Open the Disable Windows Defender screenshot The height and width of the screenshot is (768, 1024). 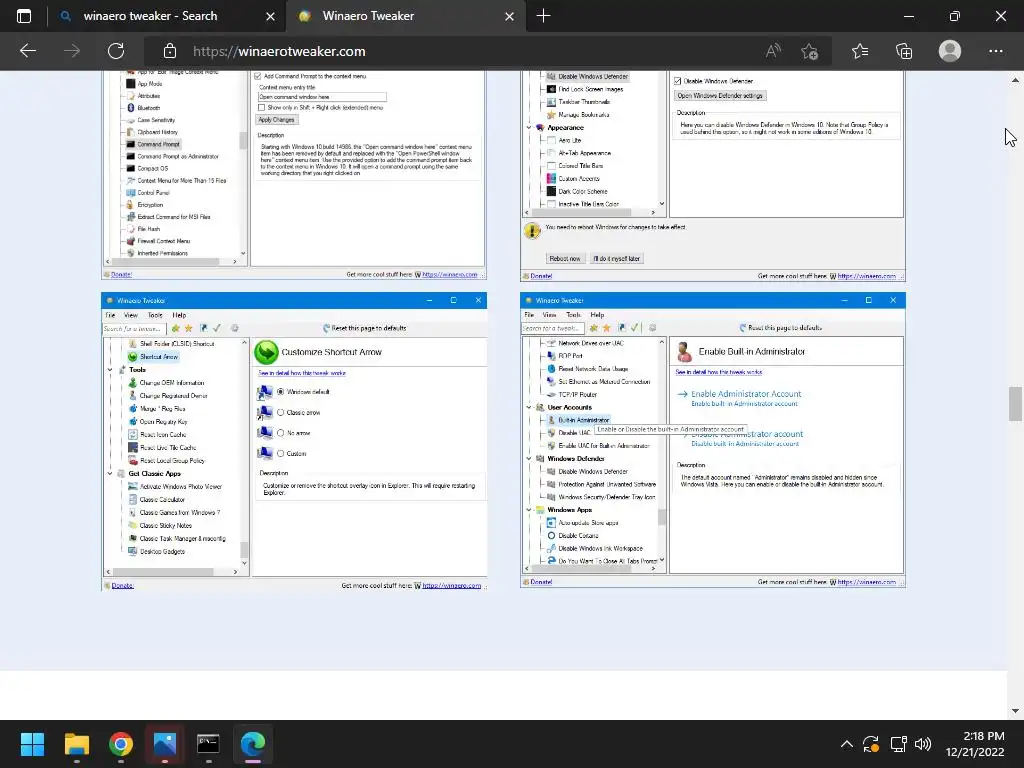[x=712, y=175]
